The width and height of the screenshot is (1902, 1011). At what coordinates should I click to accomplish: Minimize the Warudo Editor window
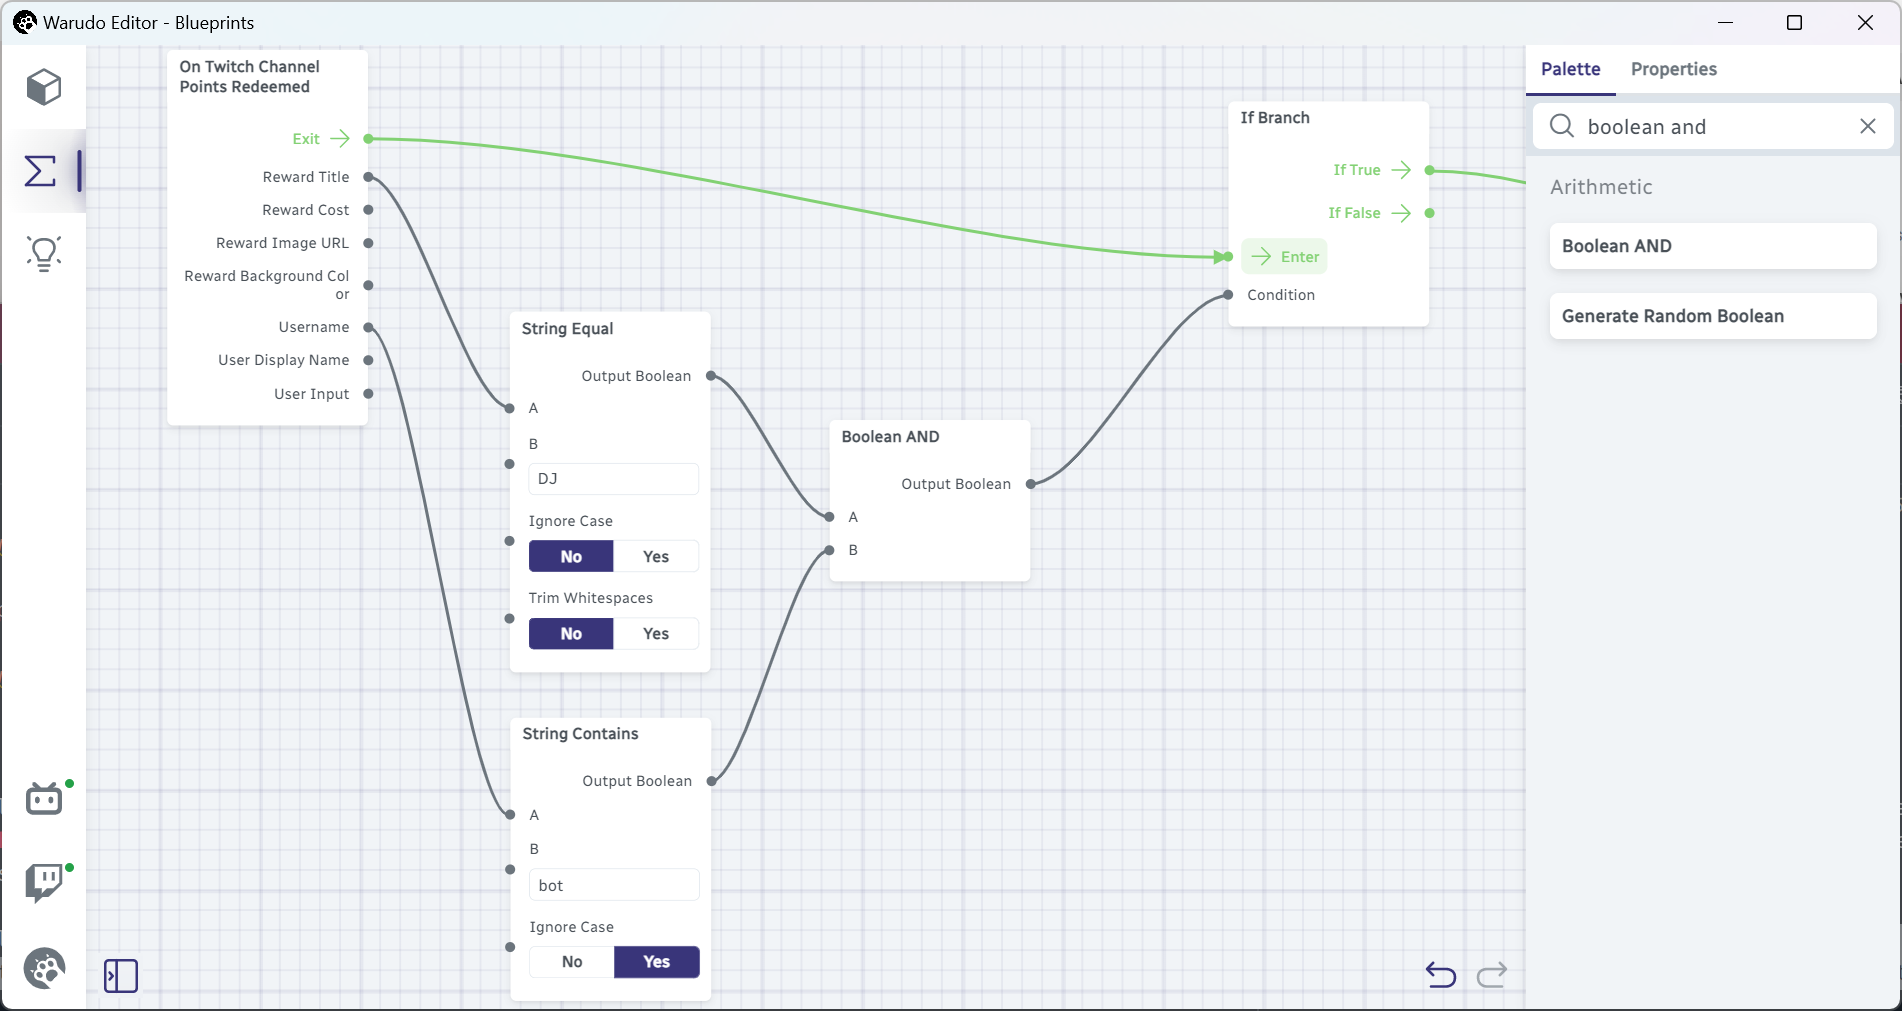point(1726,22)
